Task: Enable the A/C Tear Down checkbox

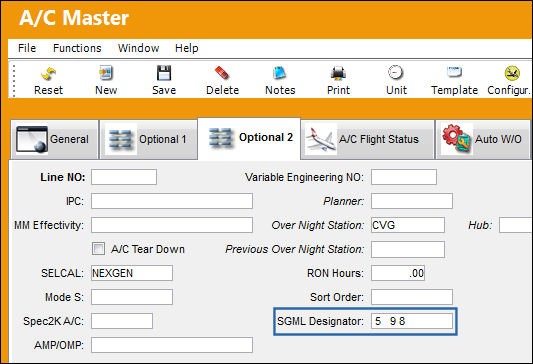Action: [x=98, y=249]
